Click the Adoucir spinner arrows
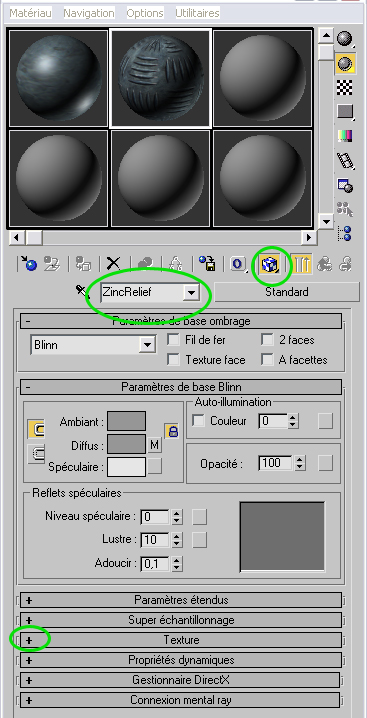The height and width of the screenshot is (718, 367). pyautogui.click(x=177, y=563)
